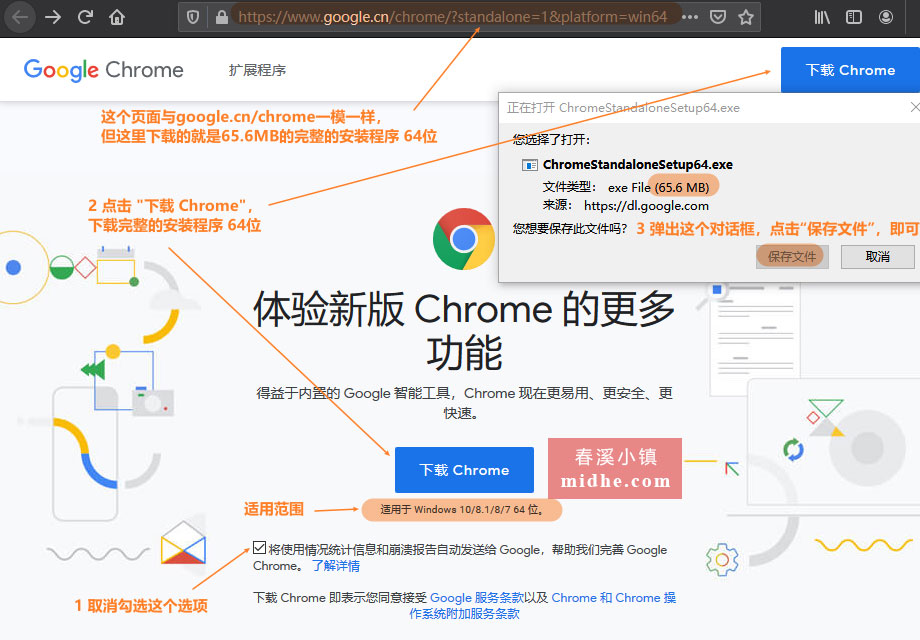
Task: Bookmark this page with the star
Action: coord(746,17)
